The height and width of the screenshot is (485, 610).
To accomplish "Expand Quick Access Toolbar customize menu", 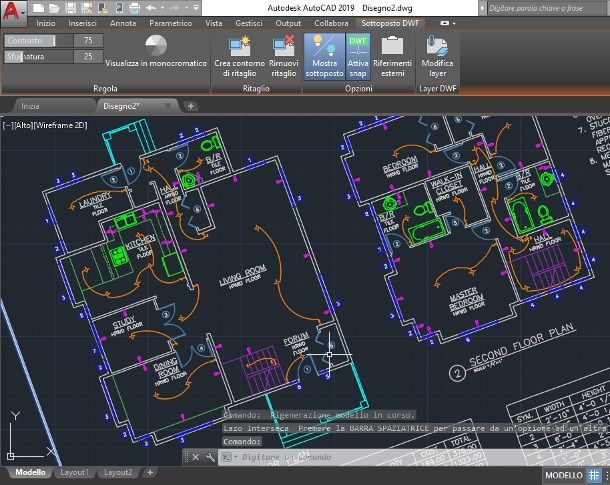I will pyautogui.click(x=196, y=7).
